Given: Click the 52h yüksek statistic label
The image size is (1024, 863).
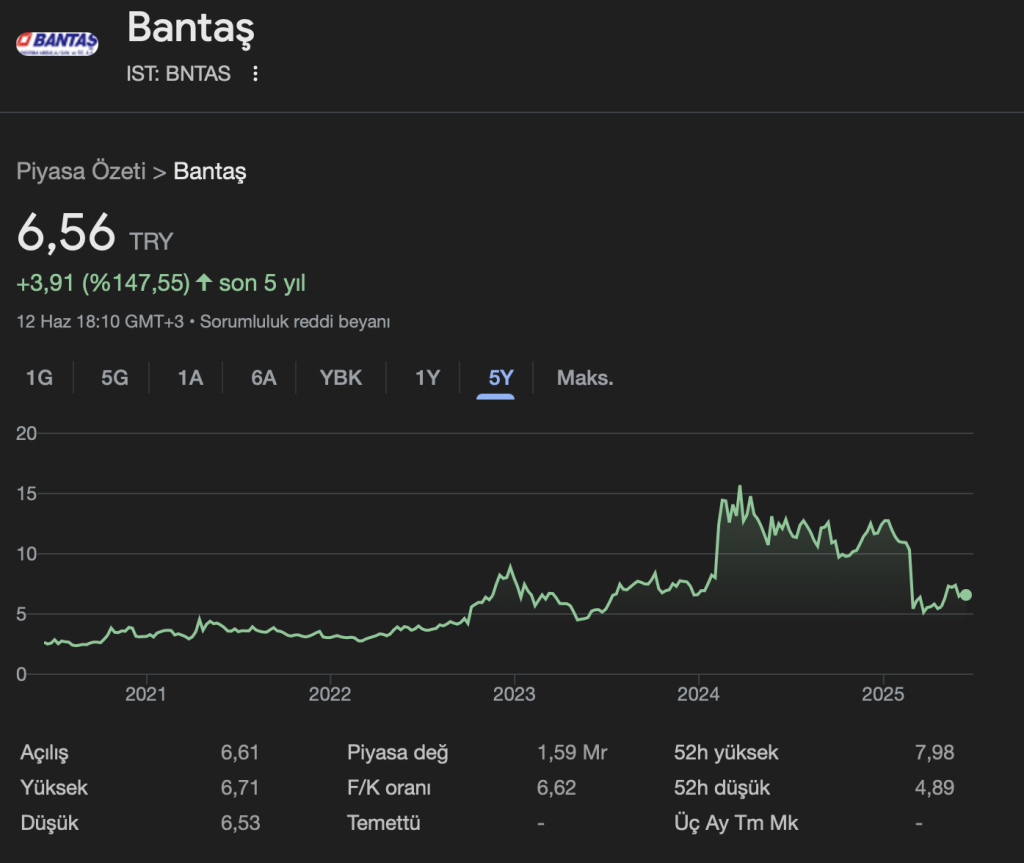Looking at the screenshot, I should [x=726, y=753].
